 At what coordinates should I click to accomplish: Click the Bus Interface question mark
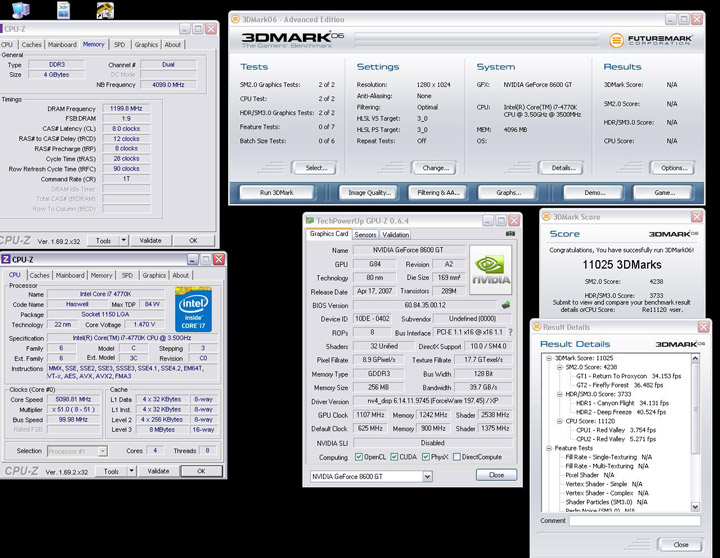point(510,332)
